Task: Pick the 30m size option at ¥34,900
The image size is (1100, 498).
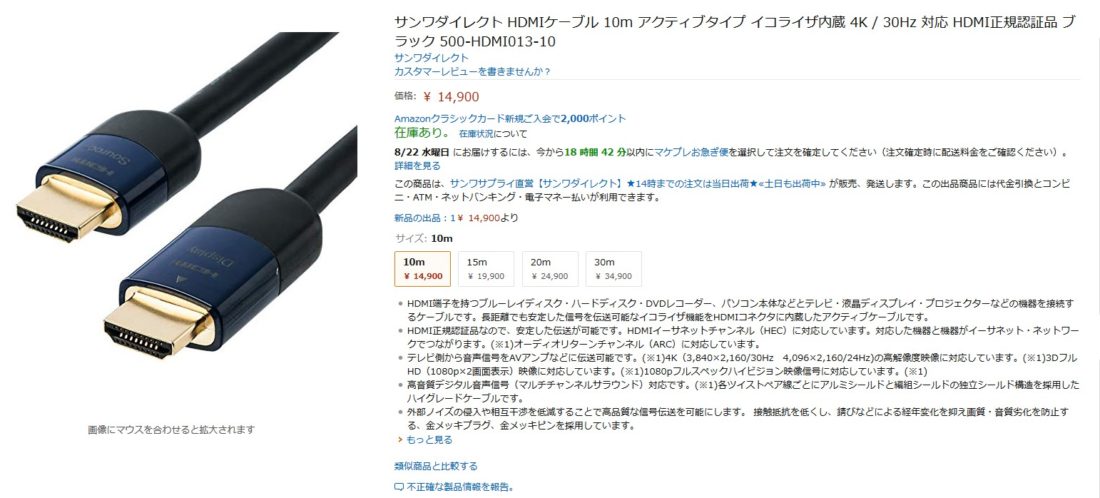Action: pyautogui.click(x=614, y=269)
